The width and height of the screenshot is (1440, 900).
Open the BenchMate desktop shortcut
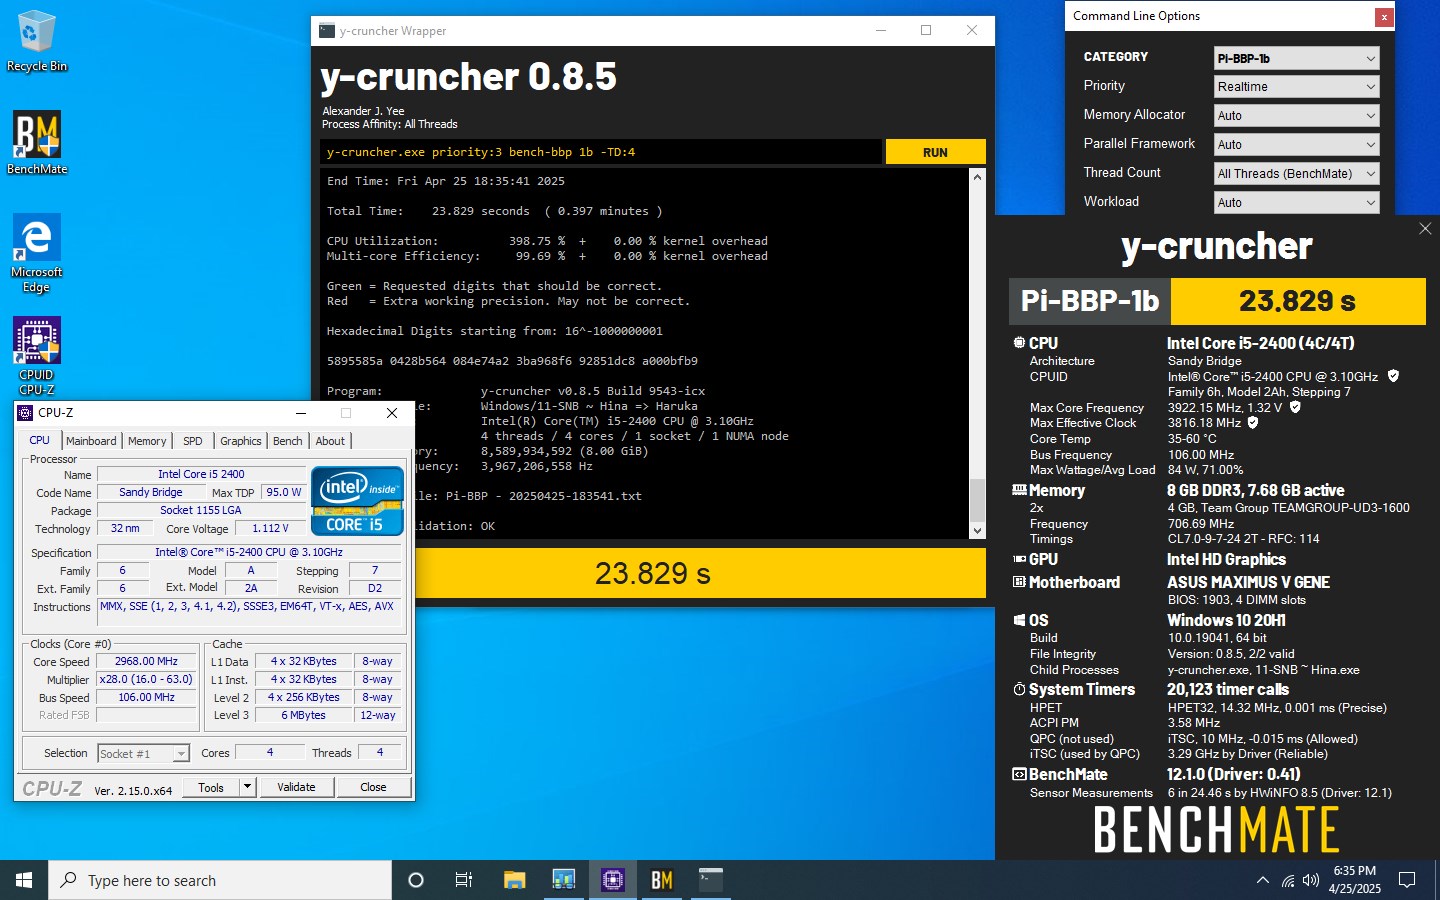pyautogui.click(x=37, y=143)
